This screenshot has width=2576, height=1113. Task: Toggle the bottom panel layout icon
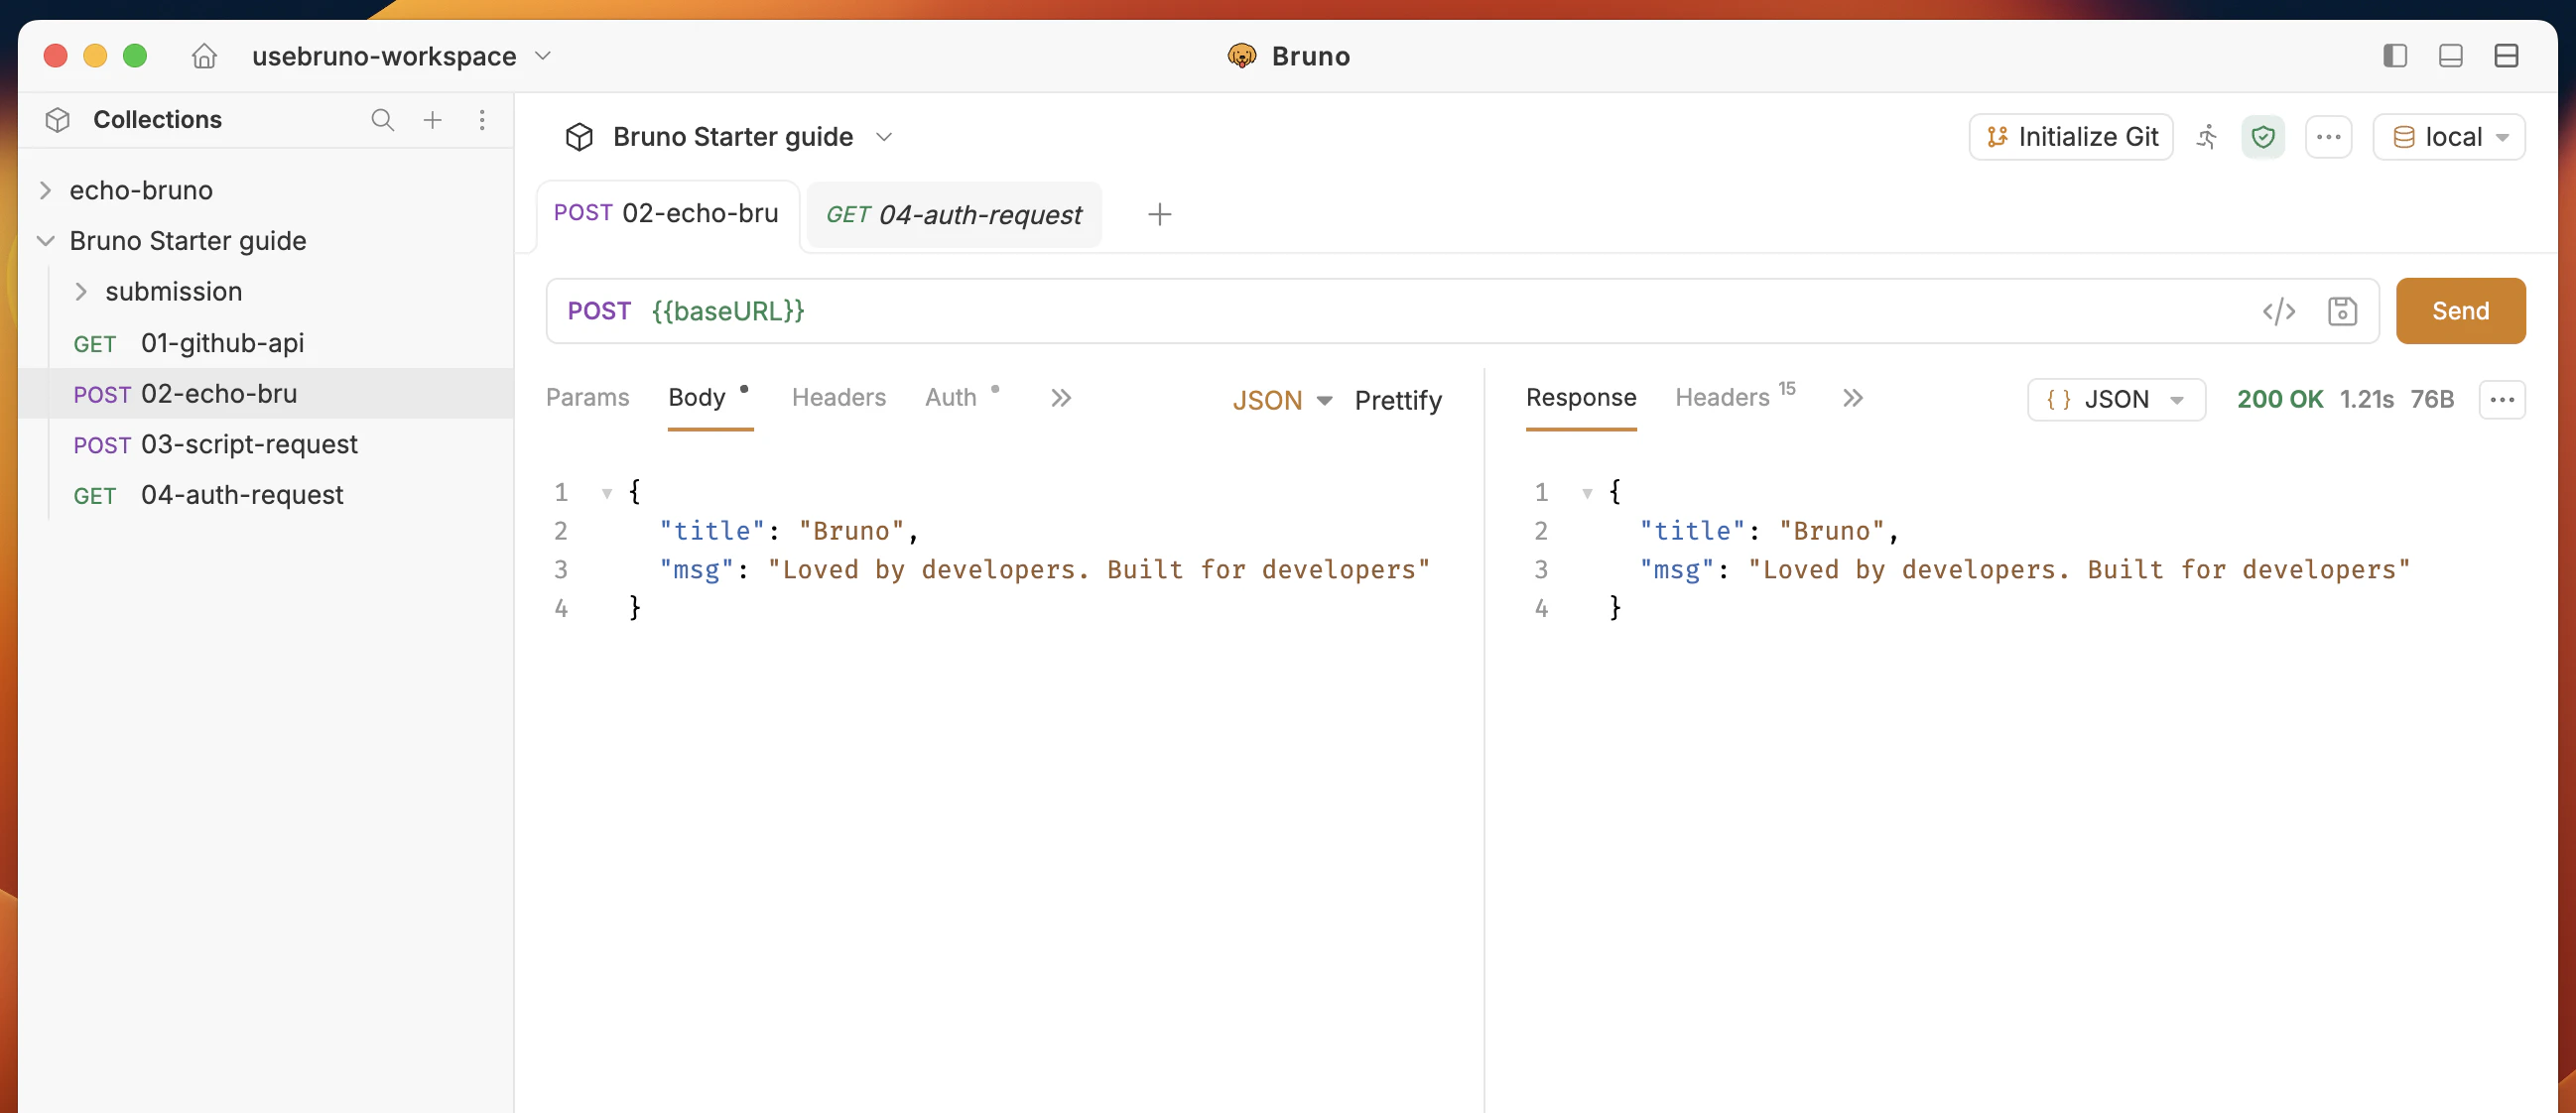(2450, 56)
